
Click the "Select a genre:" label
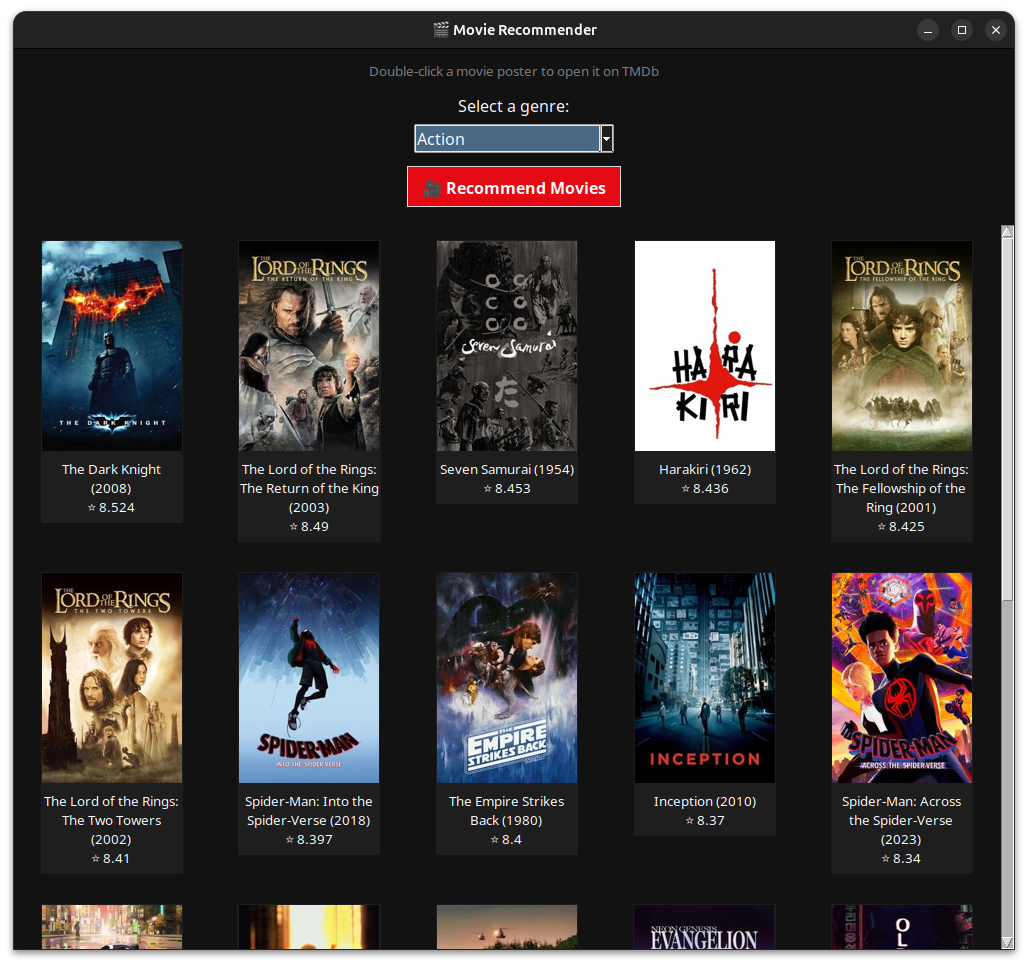click(513, 106)
